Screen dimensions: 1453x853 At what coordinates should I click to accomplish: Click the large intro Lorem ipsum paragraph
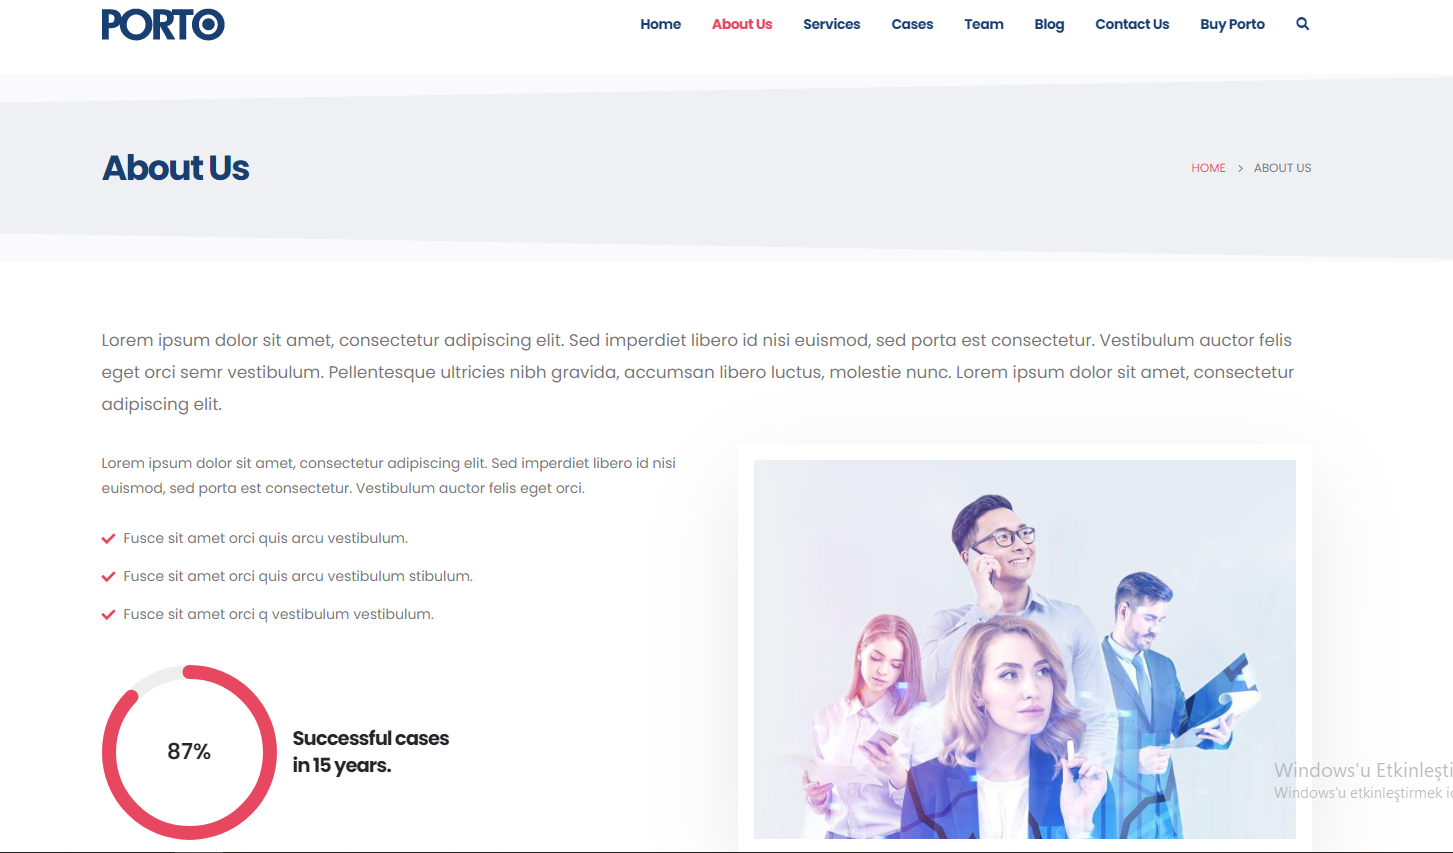tap(698, 372)
